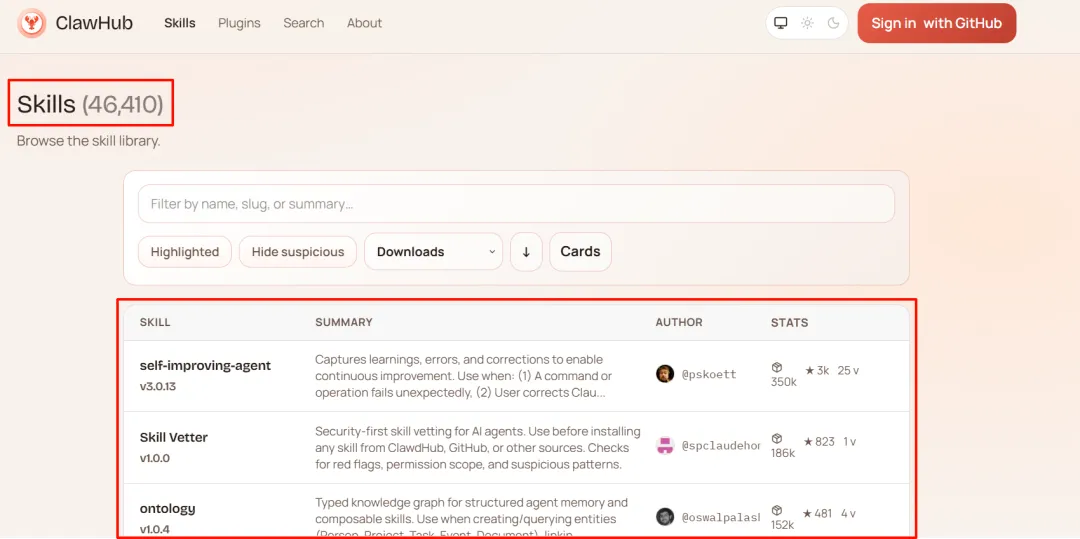This screenshot has height=539, width=1080.
Task: Click downloads cube icon in Skill Vetter row
Action: click(777, 439)
